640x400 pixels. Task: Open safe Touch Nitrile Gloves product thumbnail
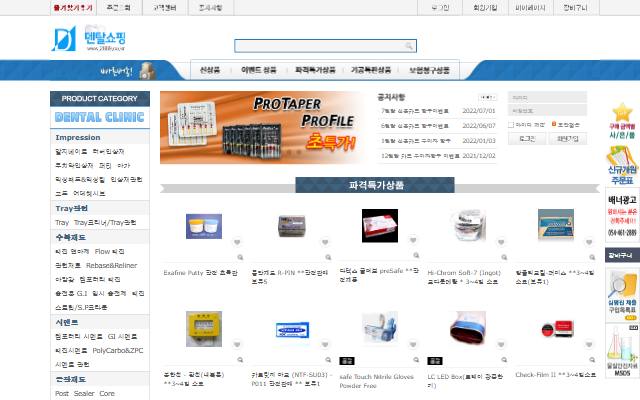coord(380,327)
